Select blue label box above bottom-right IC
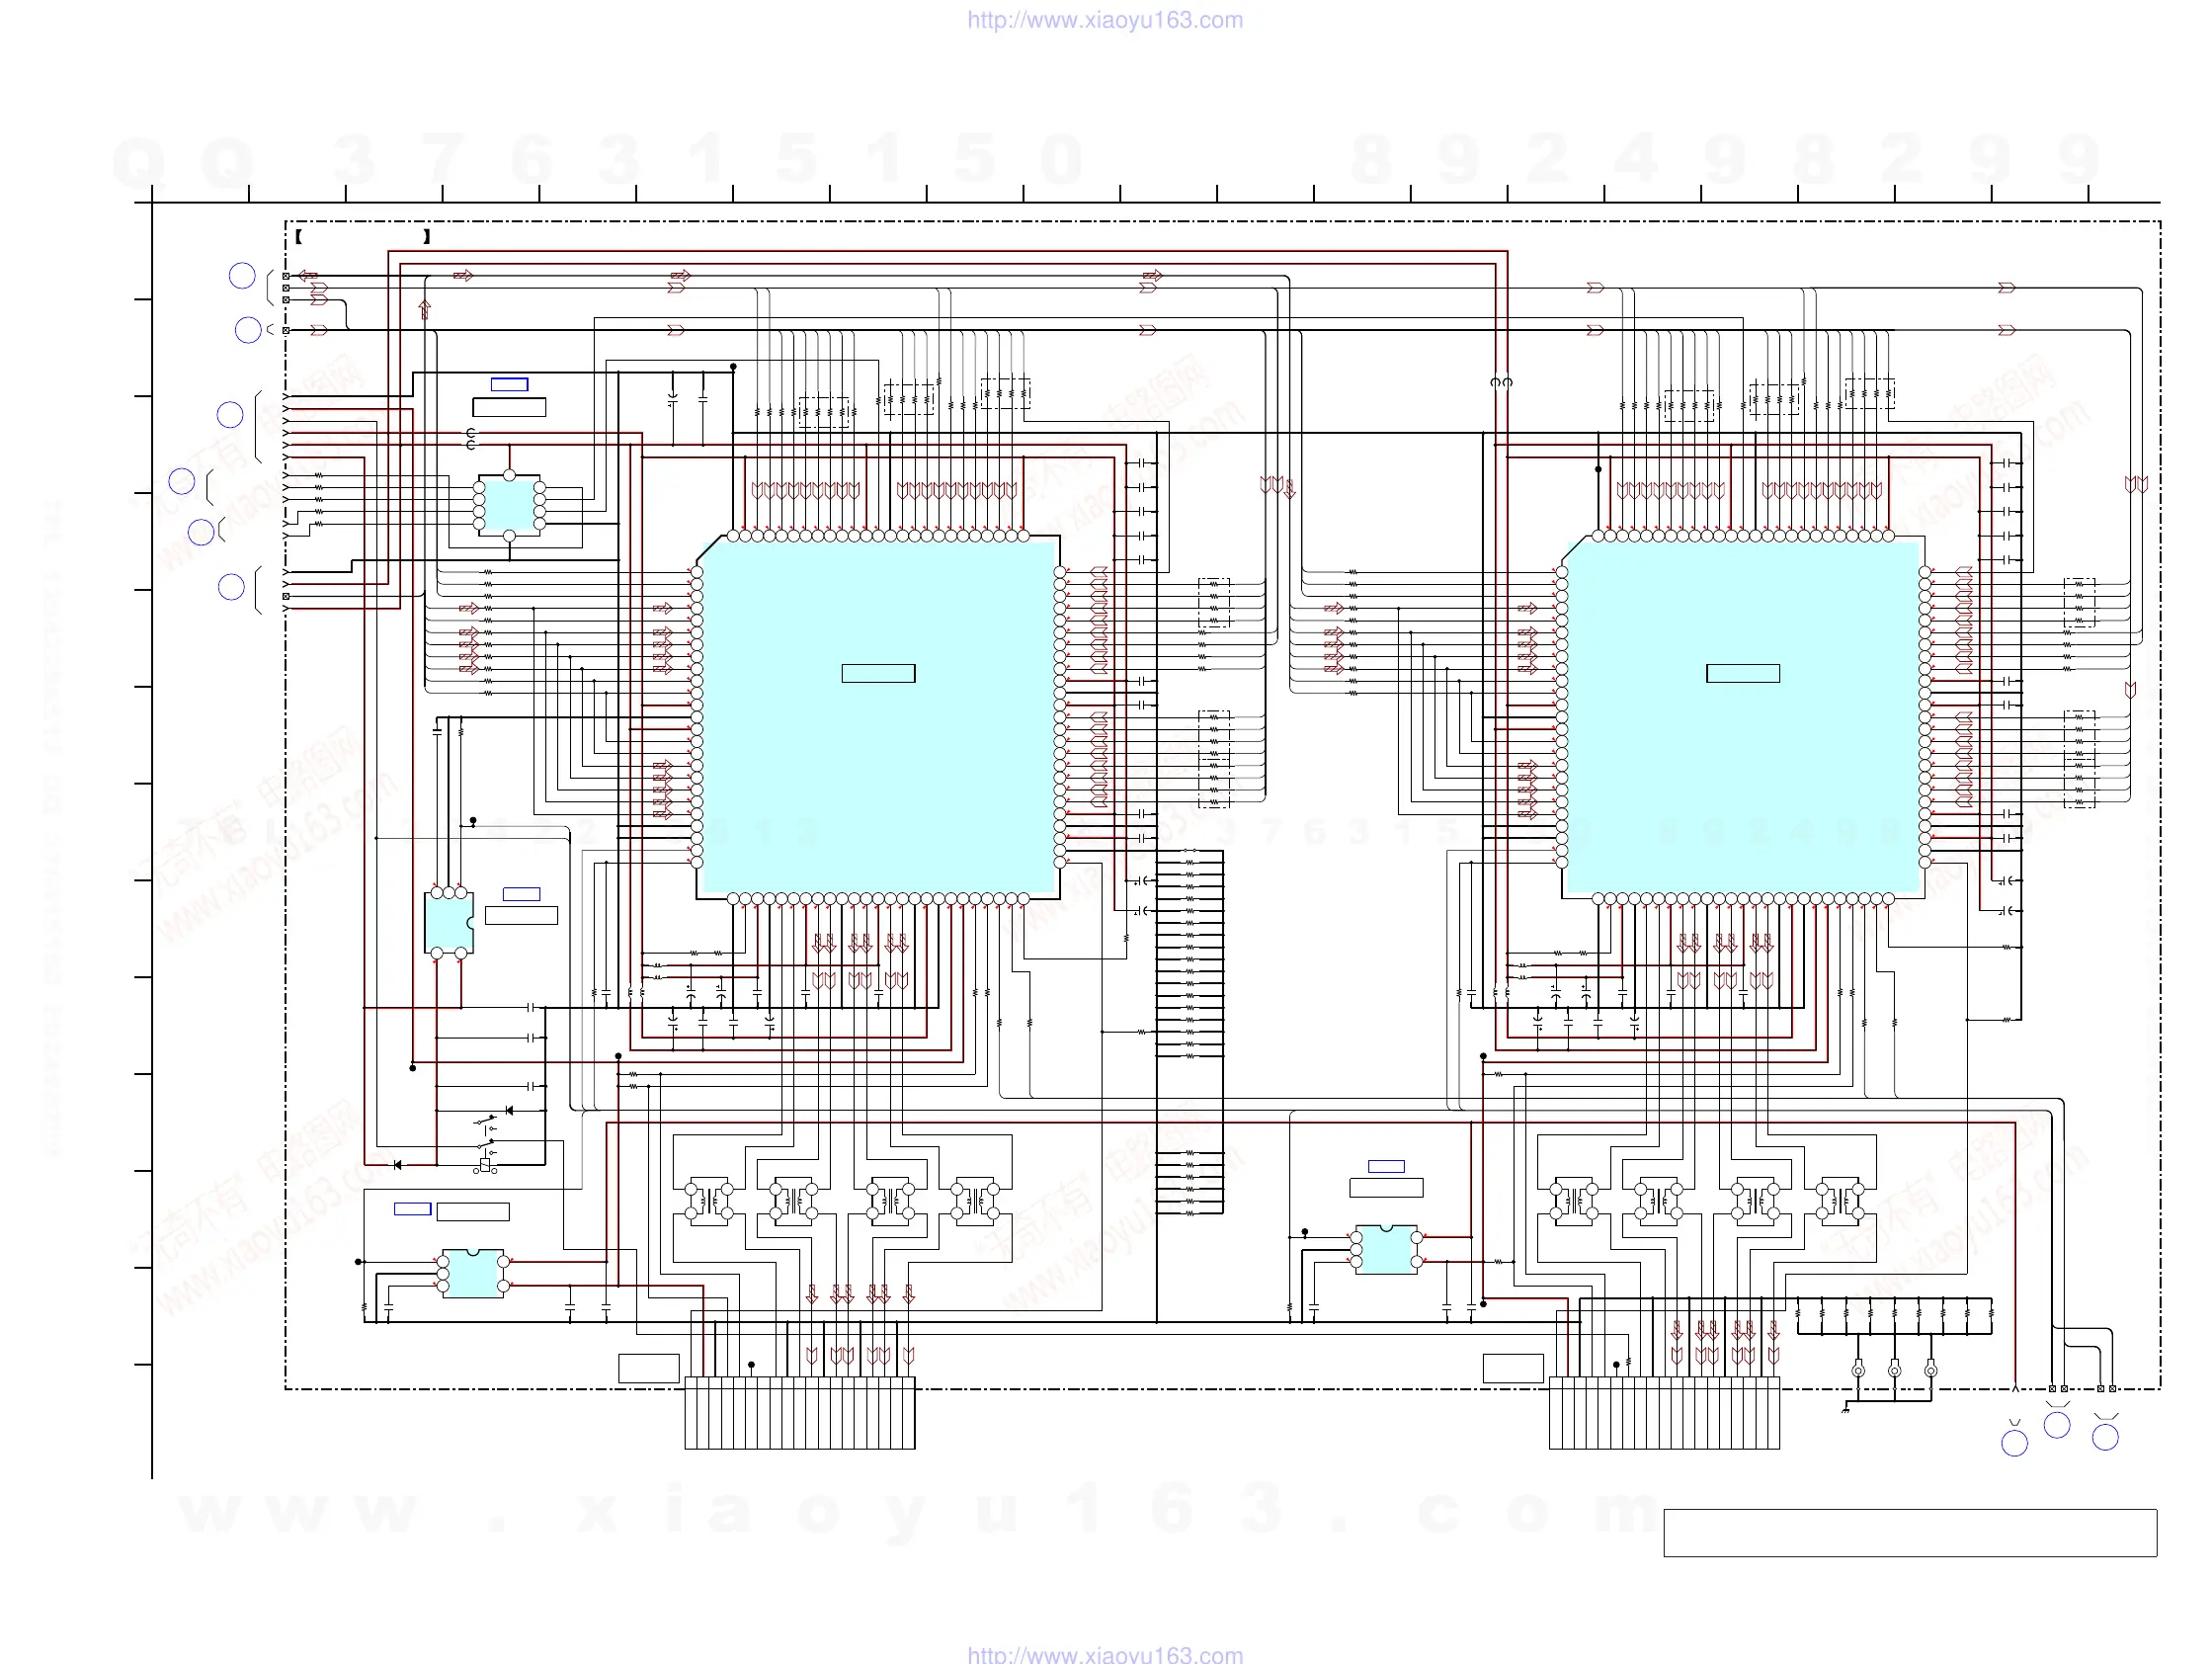This screenshot has width=2212, height=1664. tap(1386, 1166)
